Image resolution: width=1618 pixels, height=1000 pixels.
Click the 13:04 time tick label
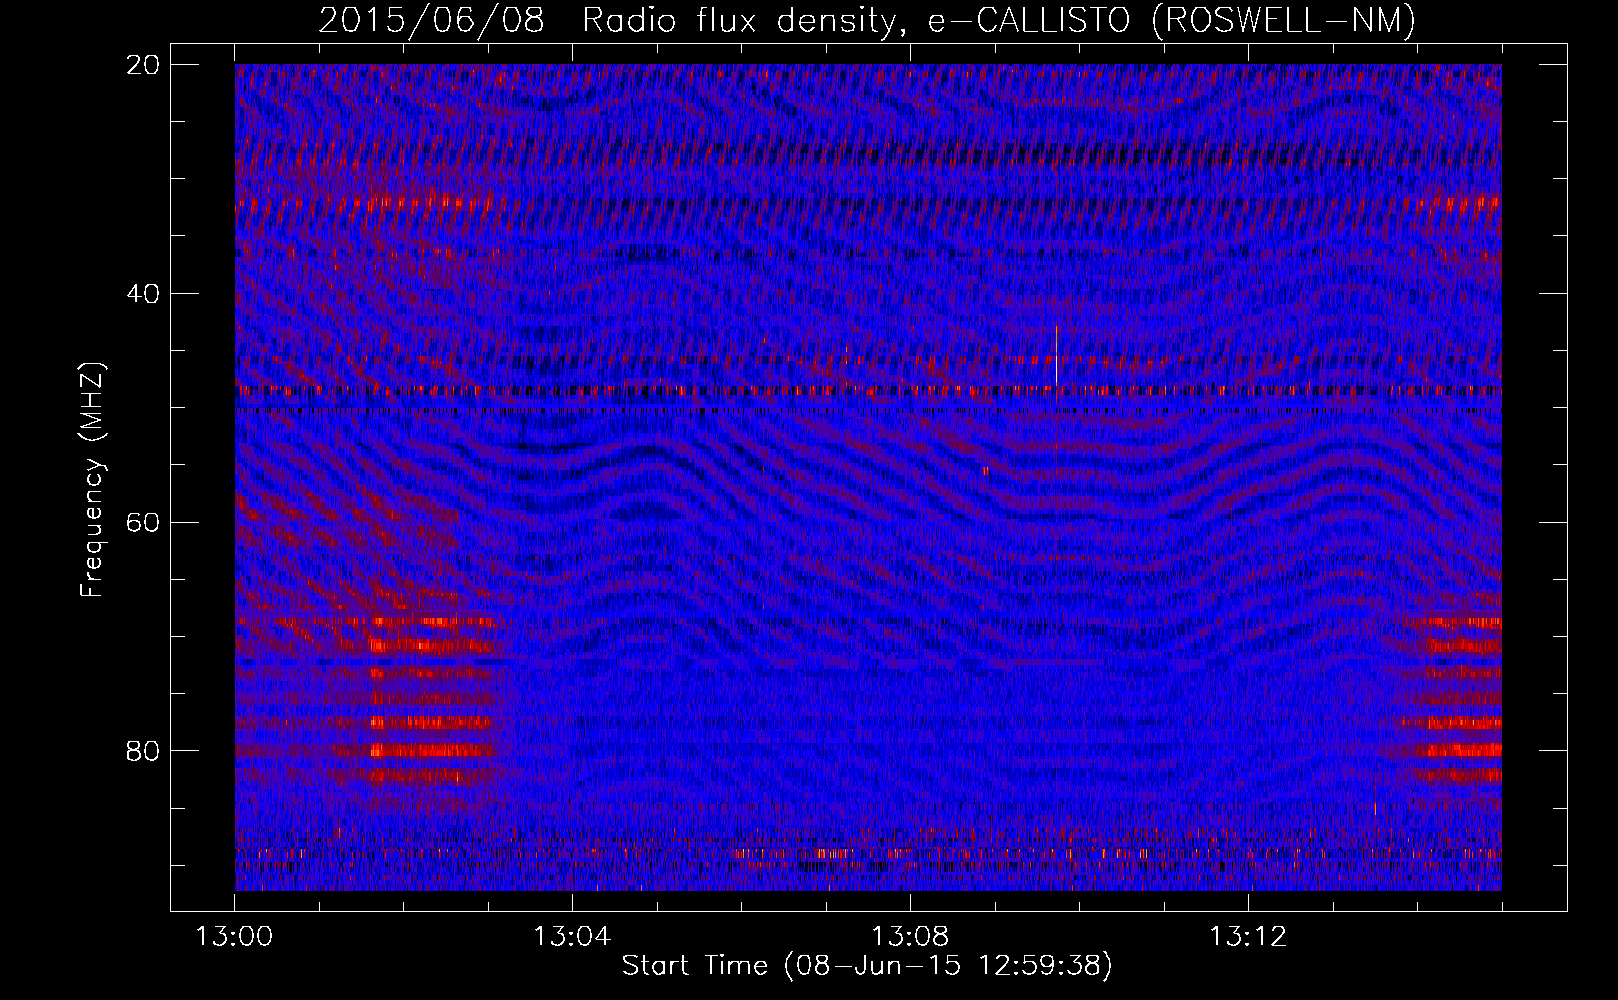click(572, 937)
